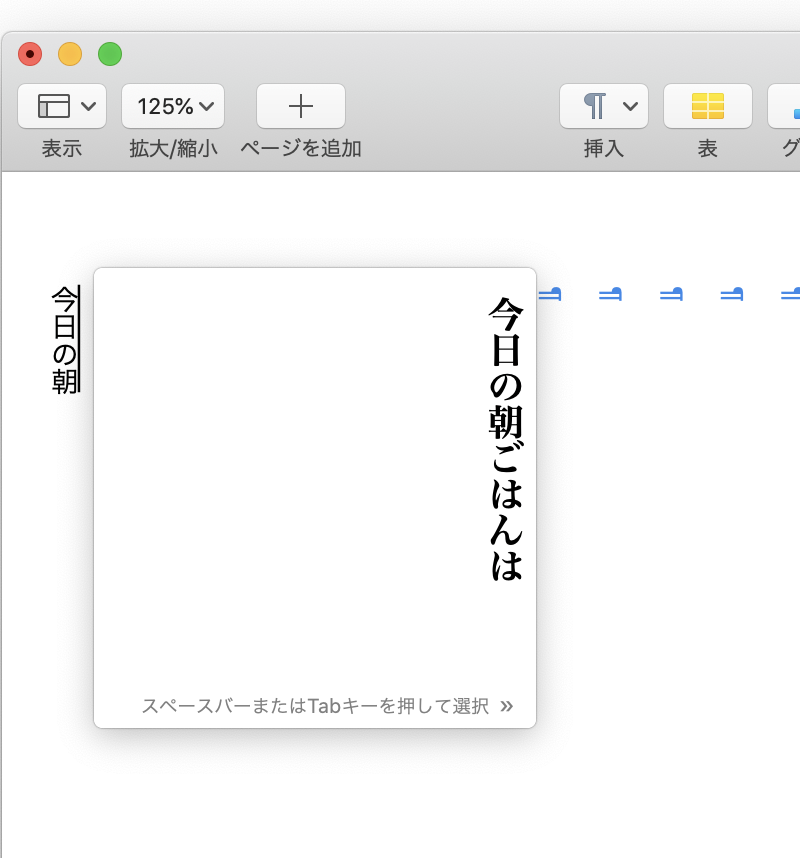Click the partially visible グラフ chart icon

coord(786,106)
